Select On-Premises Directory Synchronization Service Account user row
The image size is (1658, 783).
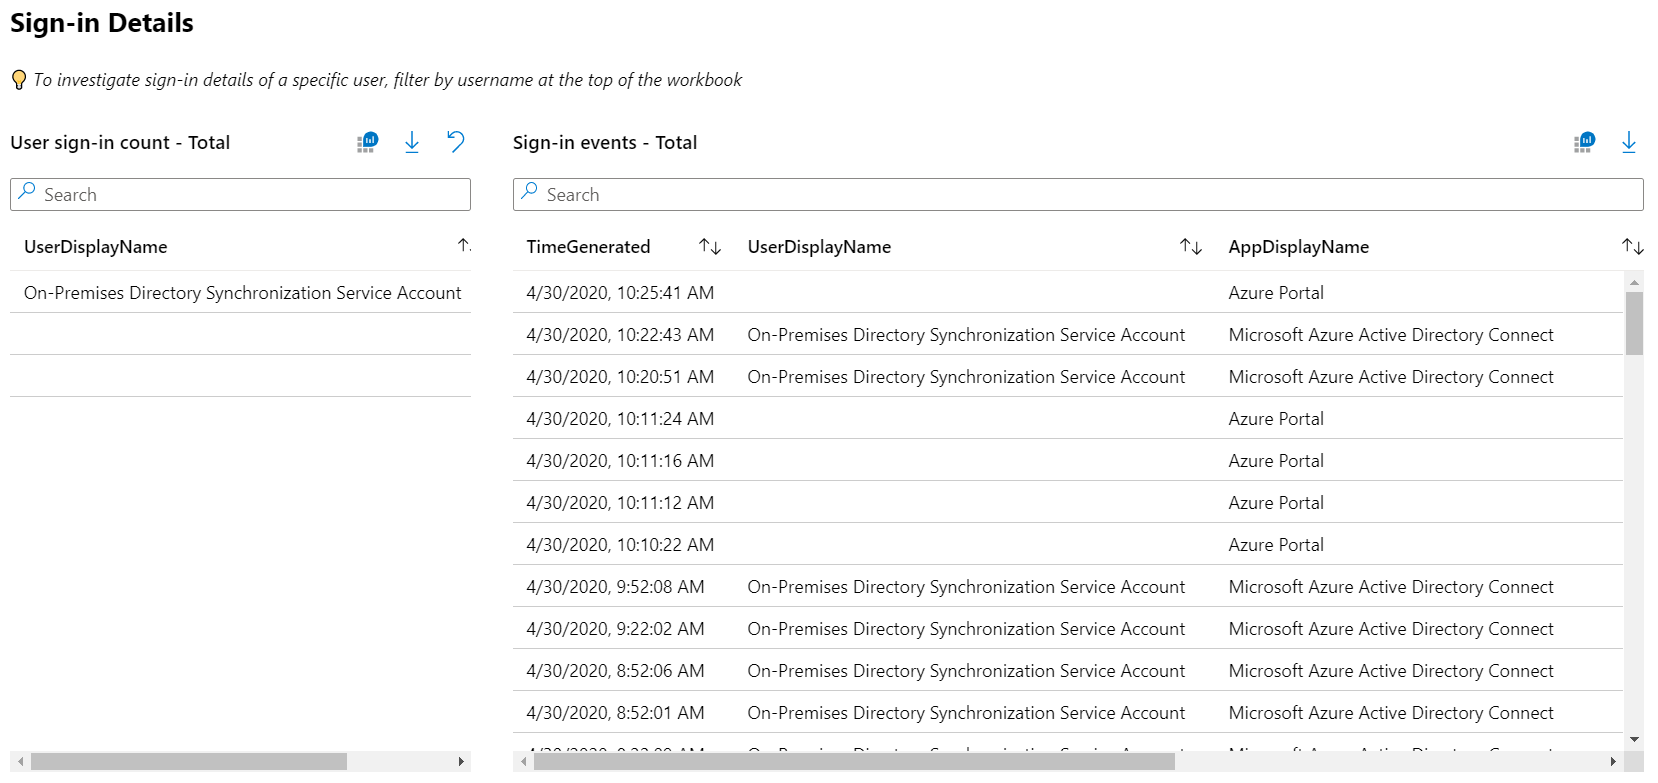pos(242,293)
